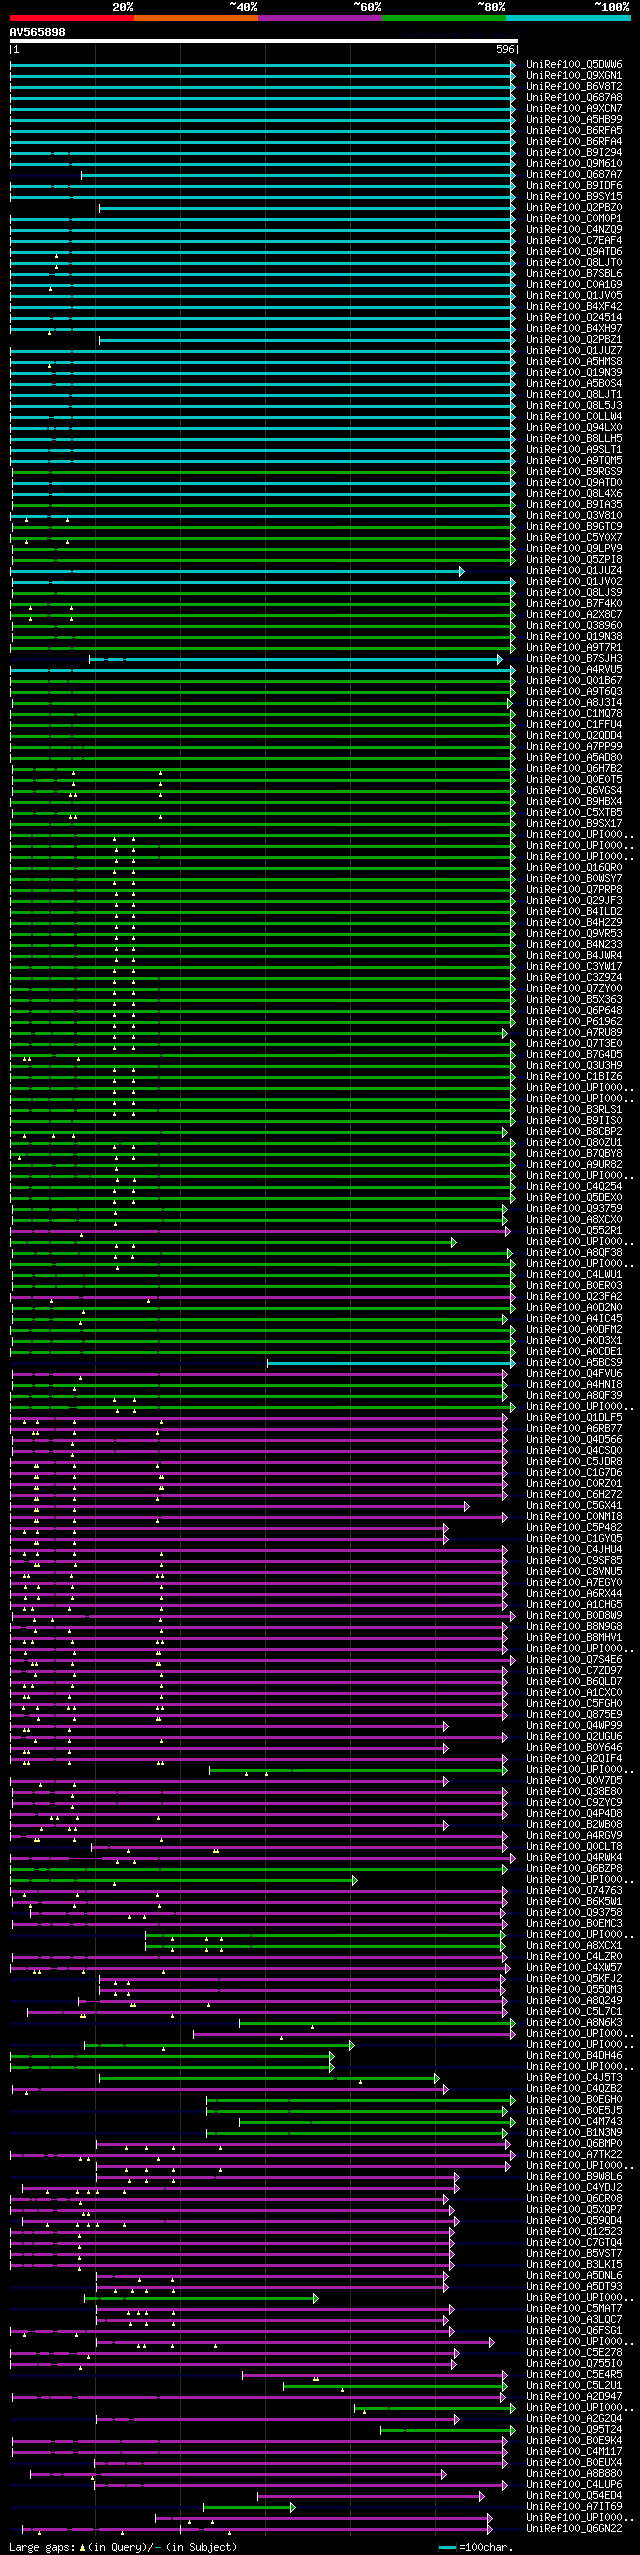The width and height of the screenshot is (640, 2555).
Task: Click UniRef100_A5BCS9 hit
Action: 574,1363
